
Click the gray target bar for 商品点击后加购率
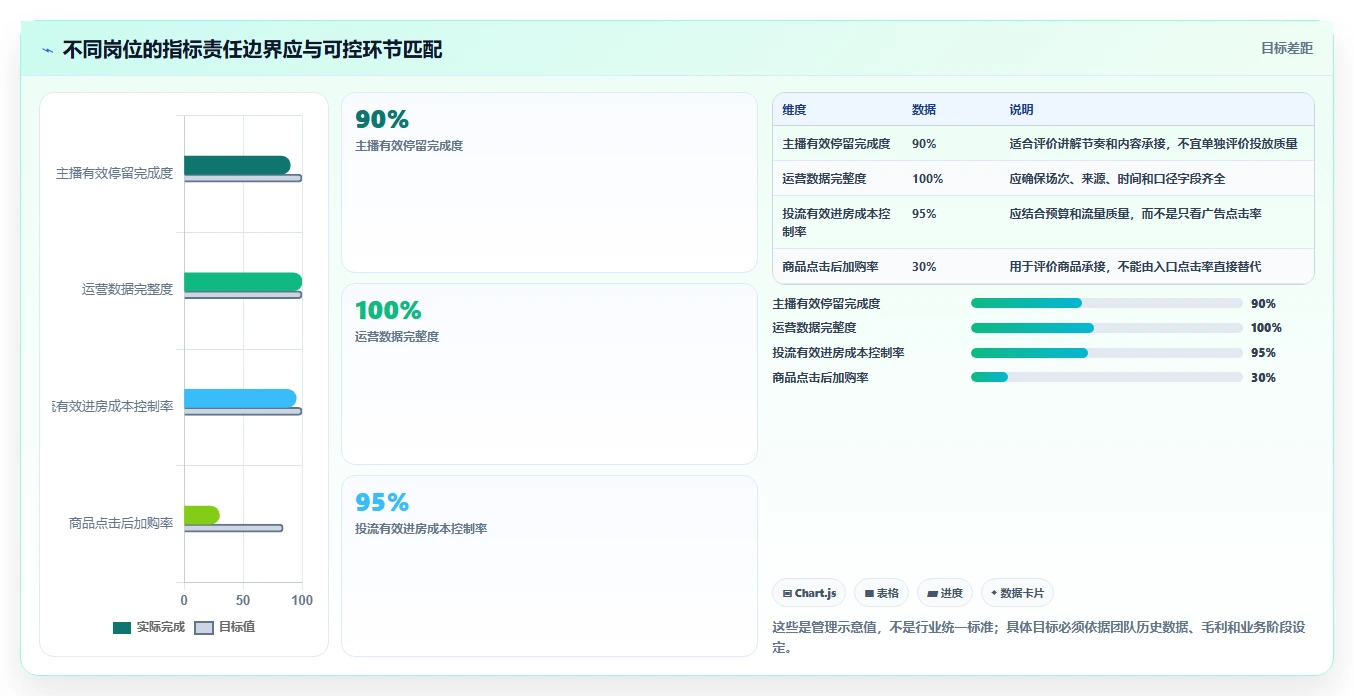(x=233, y=528)
